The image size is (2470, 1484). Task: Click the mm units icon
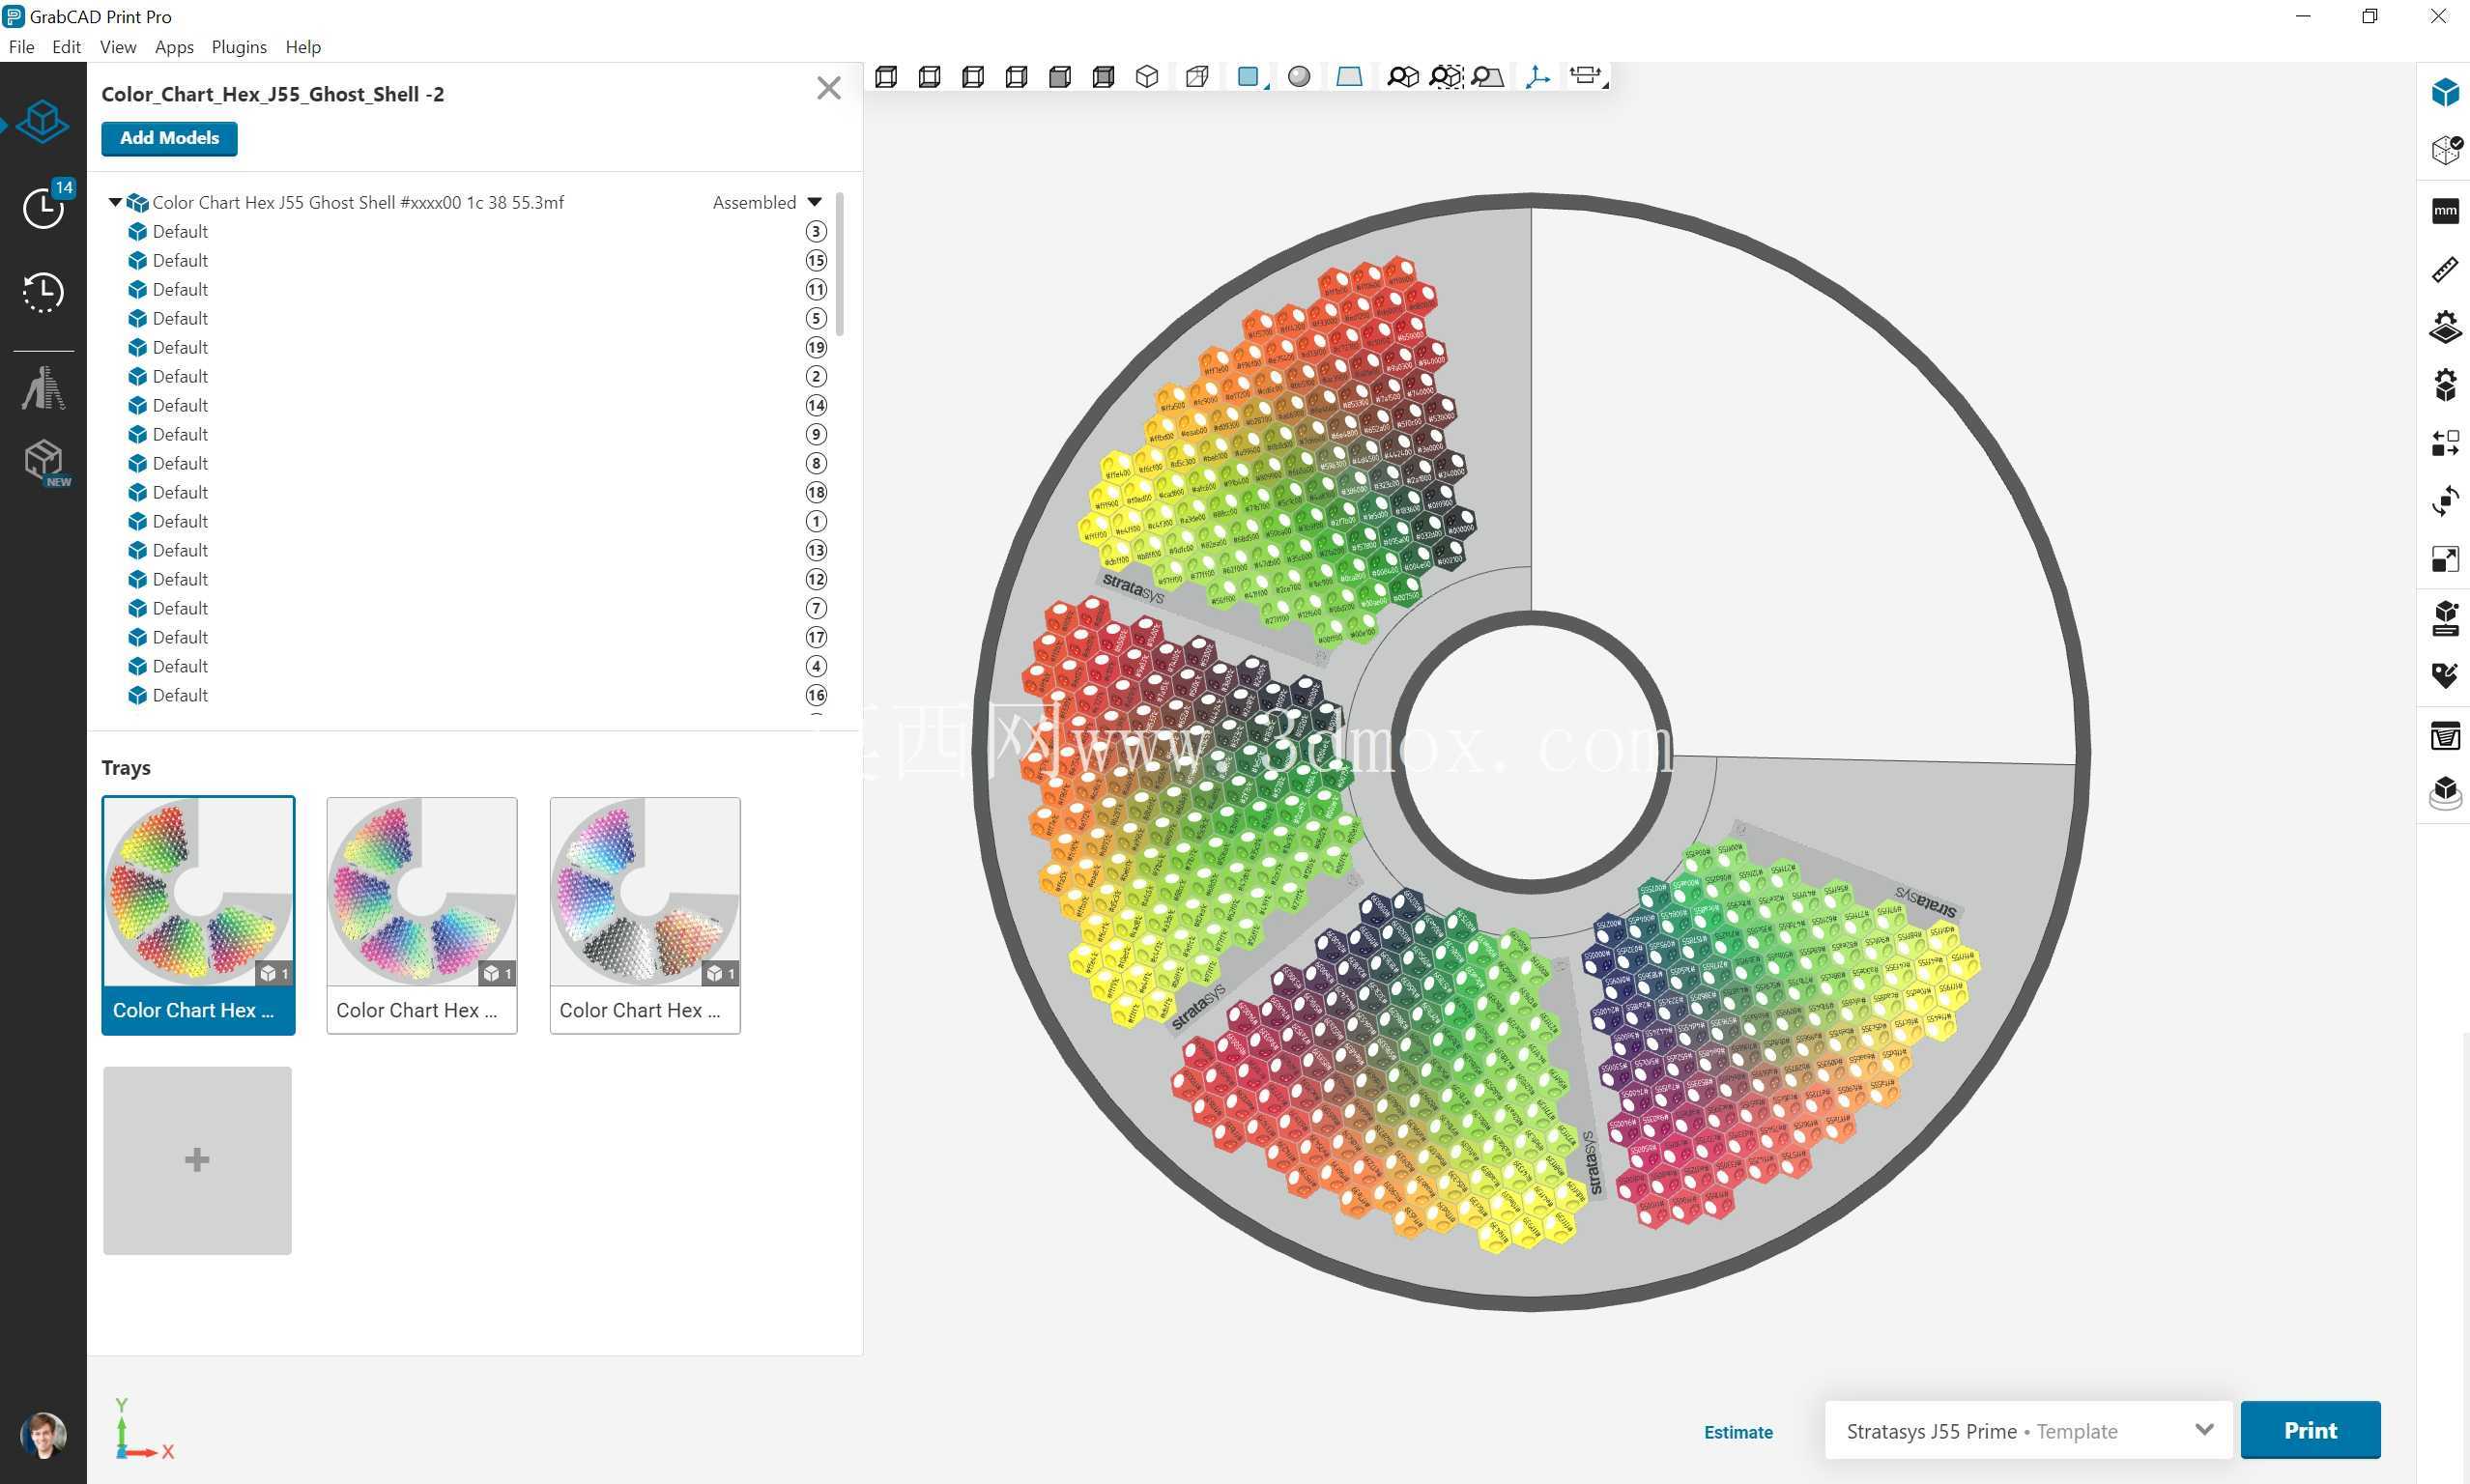click(x=2445, y=211)
